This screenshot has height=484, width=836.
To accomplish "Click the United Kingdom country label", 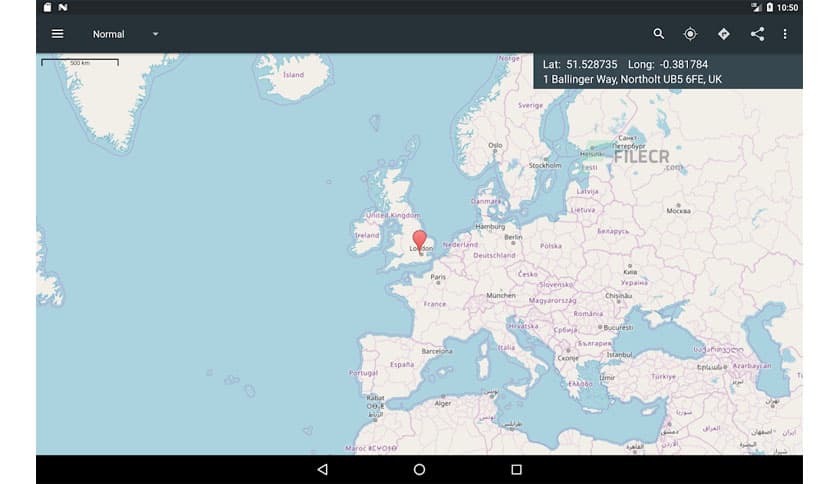I will [393, 215].
